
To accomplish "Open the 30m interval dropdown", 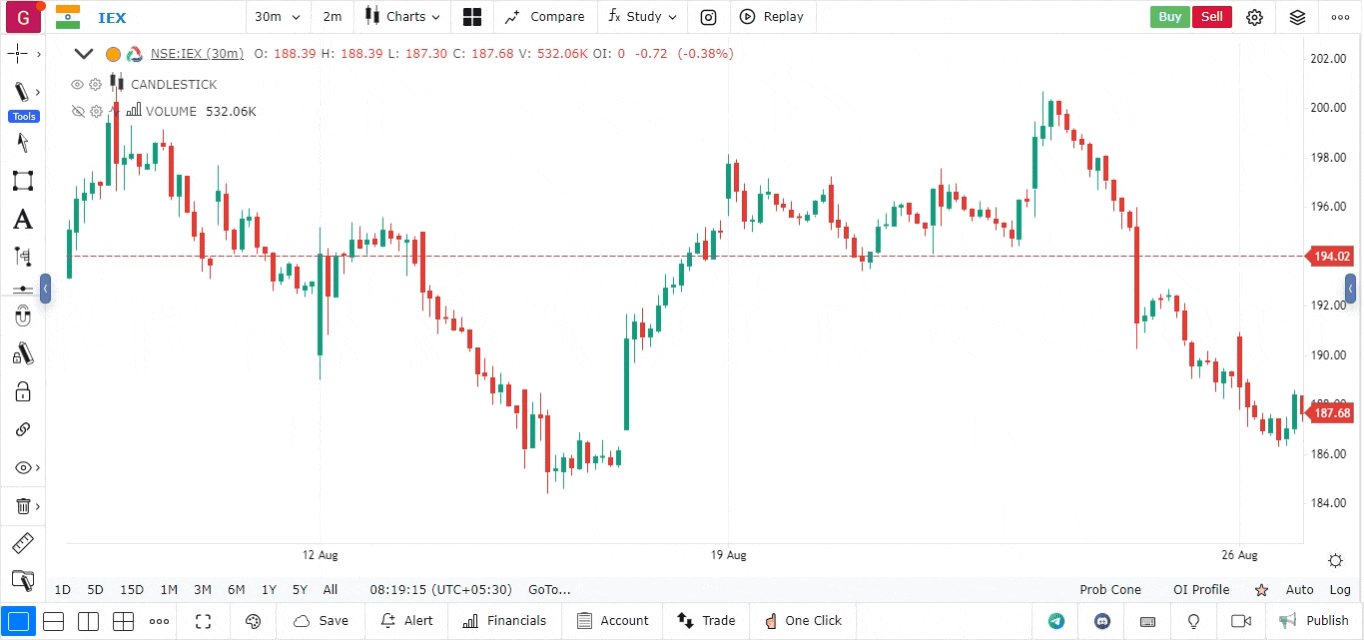I will (x=277, y=17).
